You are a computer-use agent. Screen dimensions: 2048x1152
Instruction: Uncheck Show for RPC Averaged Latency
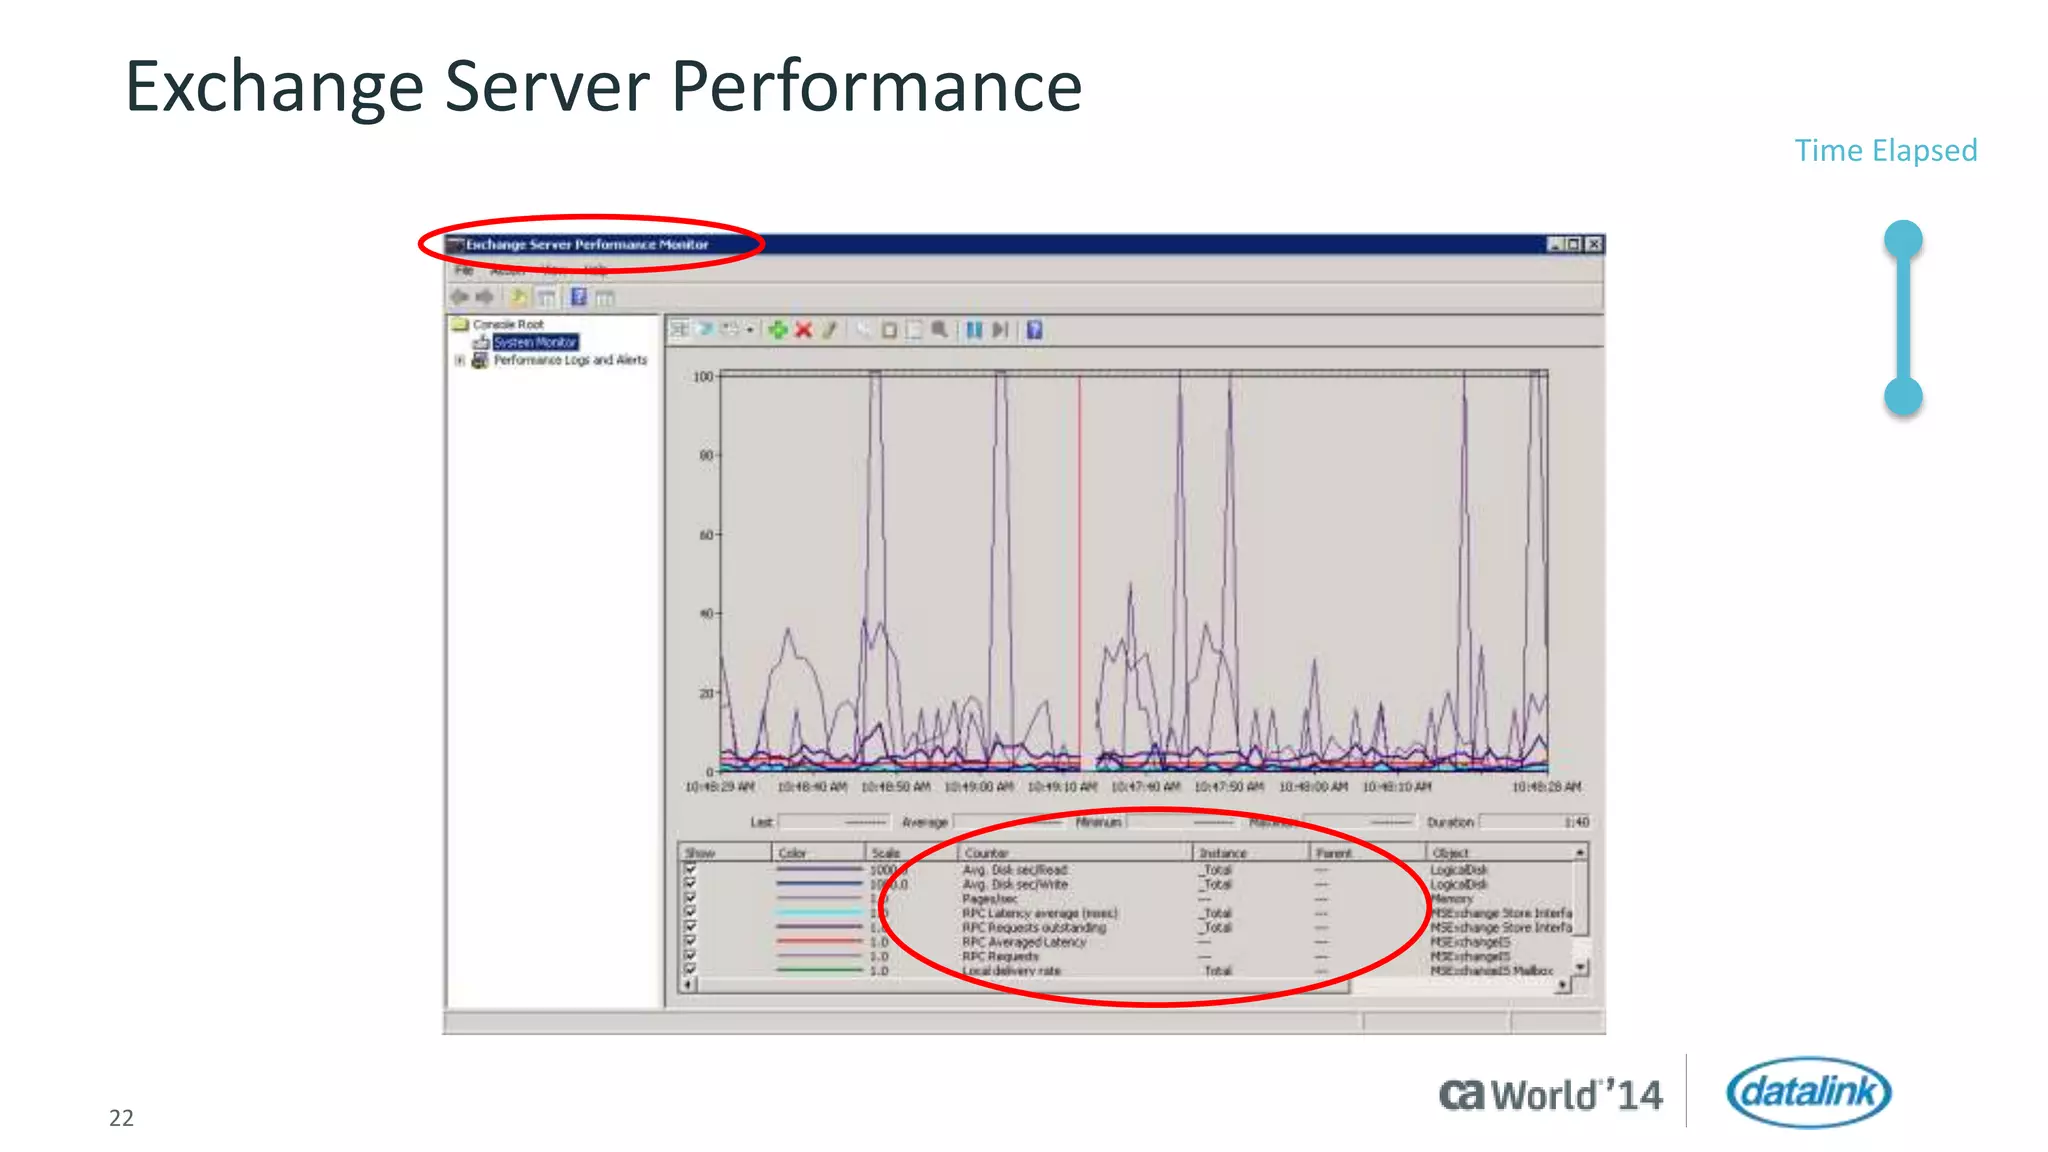click(690, 940)
